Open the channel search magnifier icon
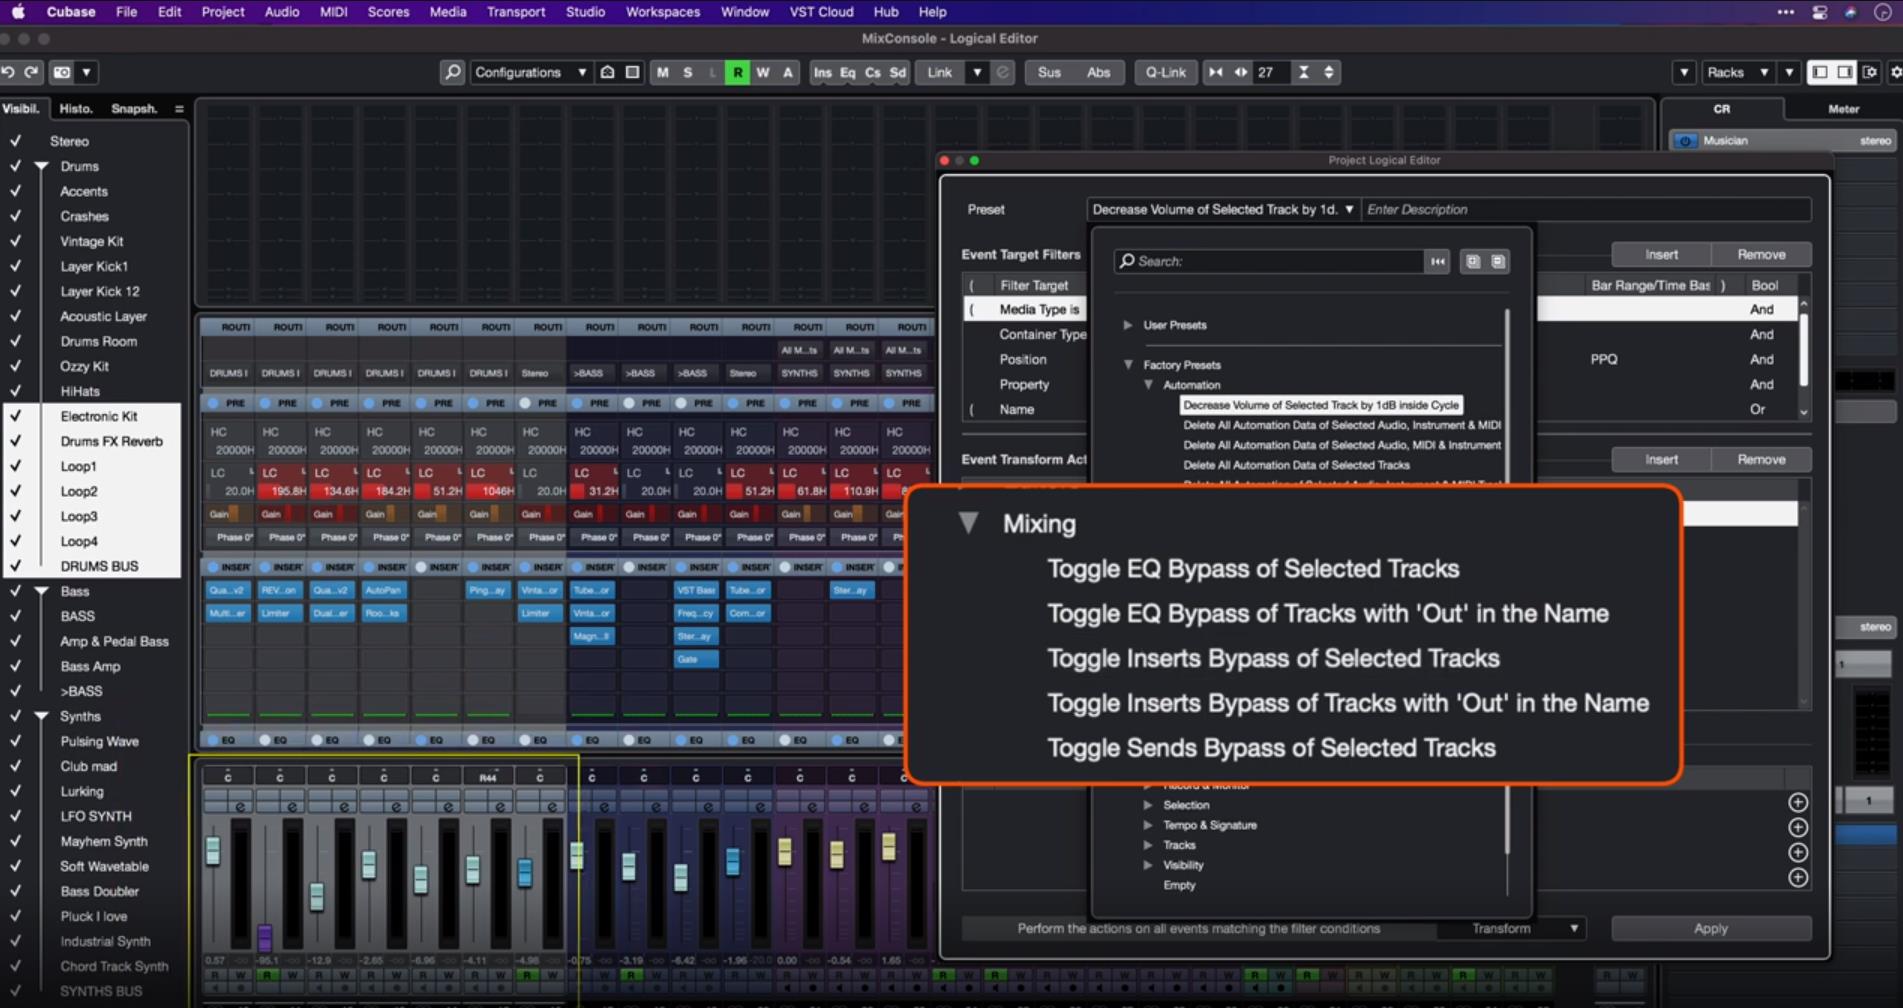 coord(452,72)
